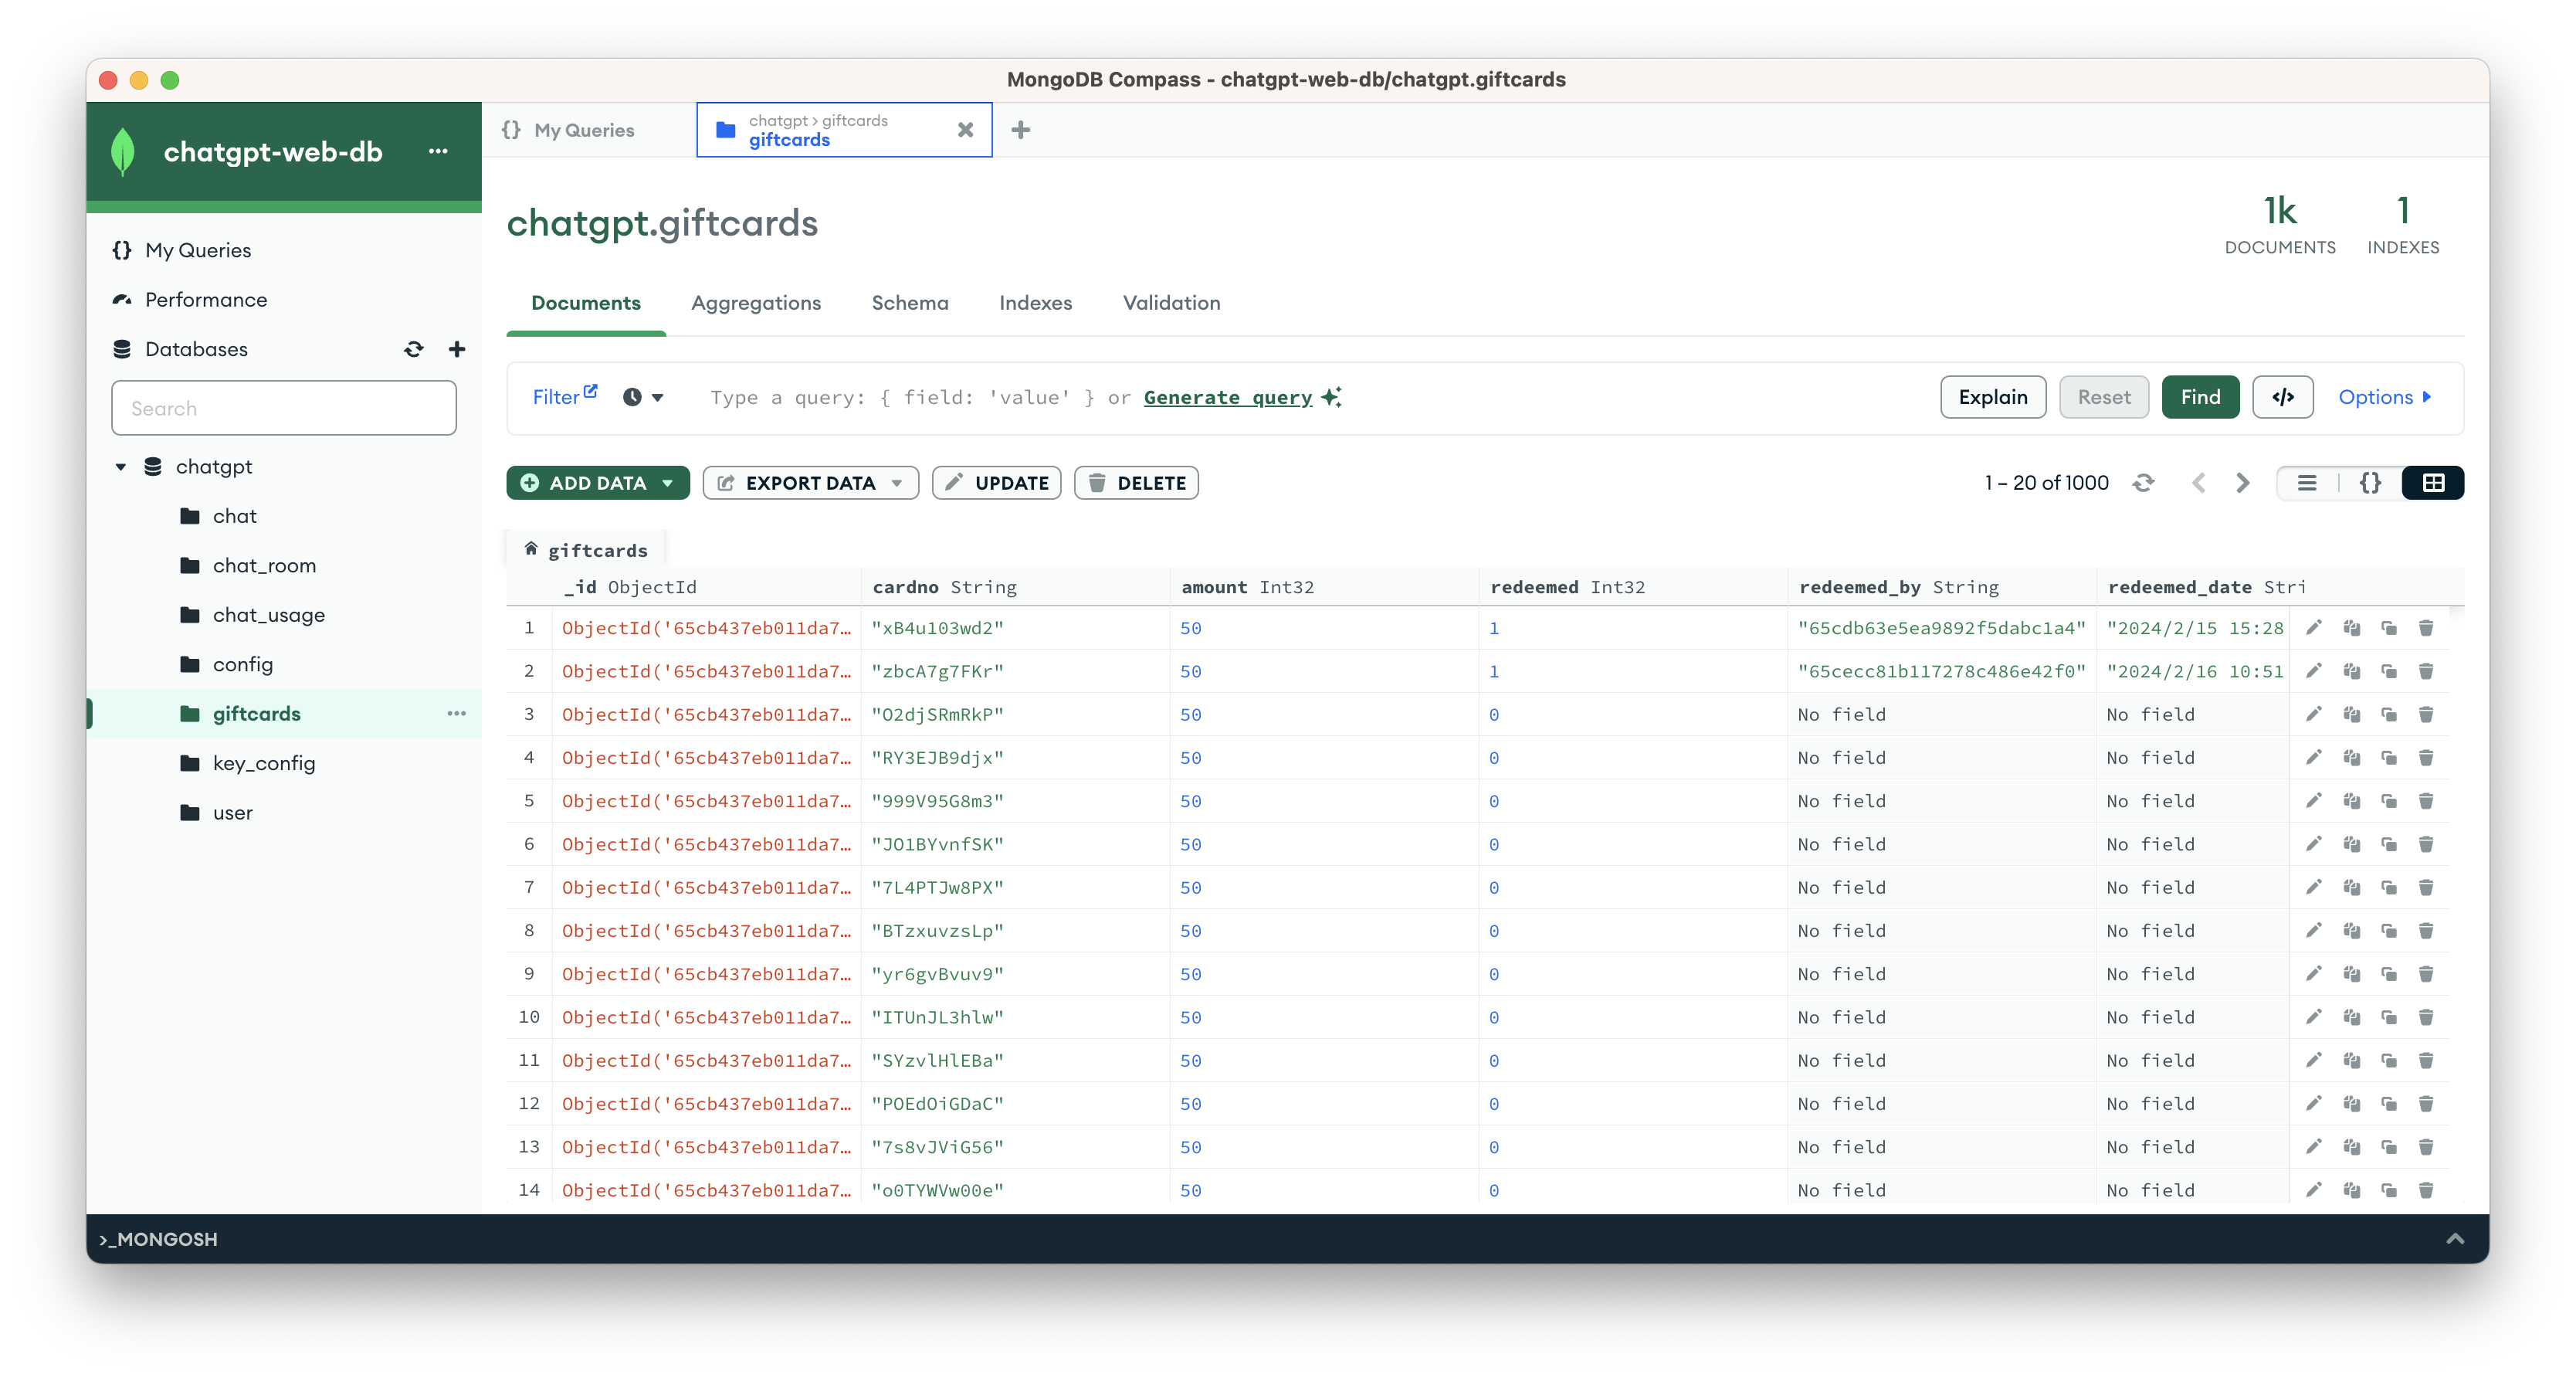Screen dimensions: 2576x1378
Task: Click the copy document icon on row 2
Action: click(2351, 671)
